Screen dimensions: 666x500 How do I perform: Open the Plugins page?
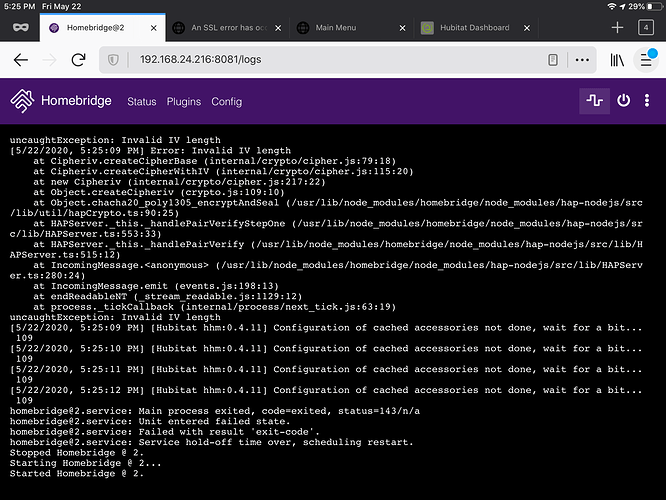(183, 102)
